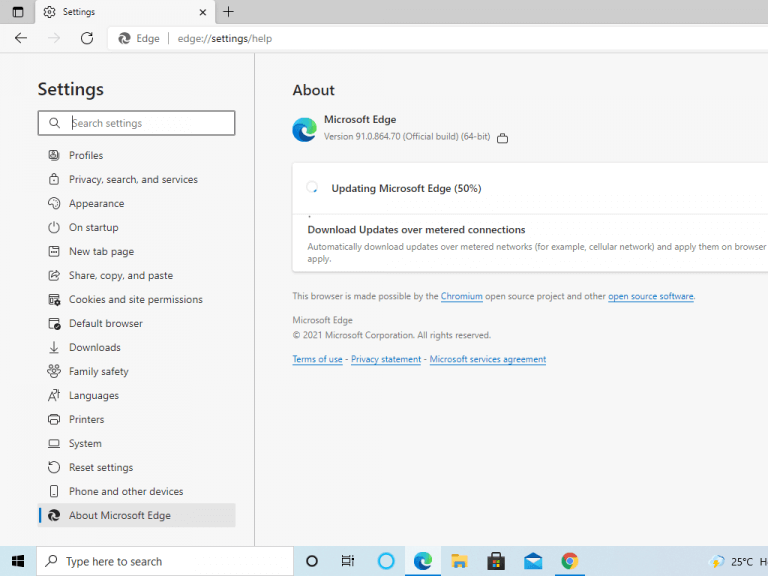The height and width of the screenshot is (576, 768).
Task: Click in the Search settings field
Action: click(x=148, y=123)
